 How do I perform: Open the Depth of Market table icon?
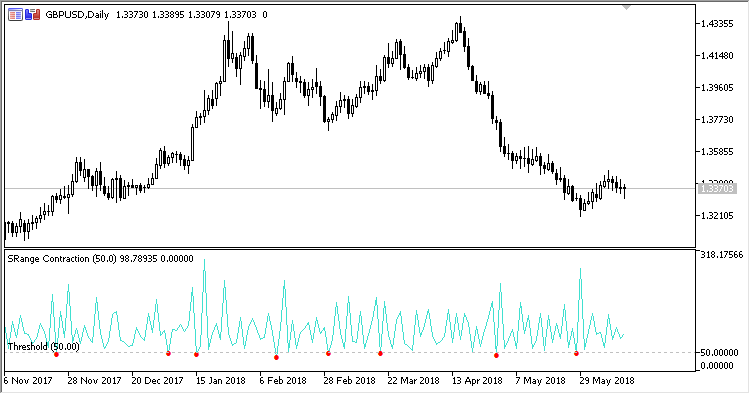[15, 15]
